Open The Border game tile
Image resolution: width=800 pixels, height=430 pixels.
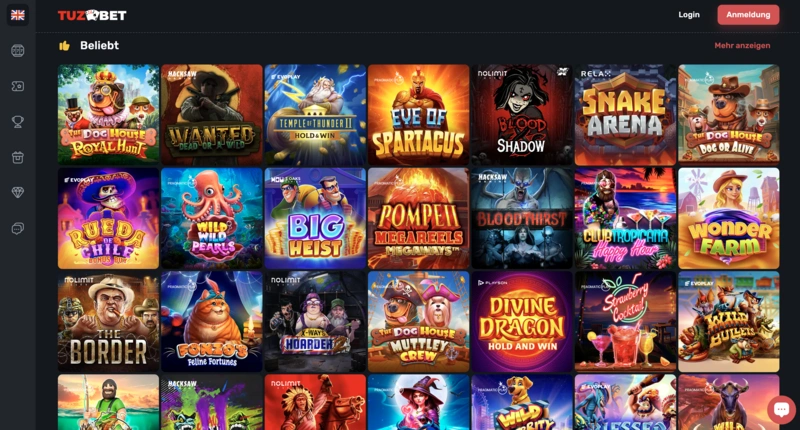pos(108,322)
